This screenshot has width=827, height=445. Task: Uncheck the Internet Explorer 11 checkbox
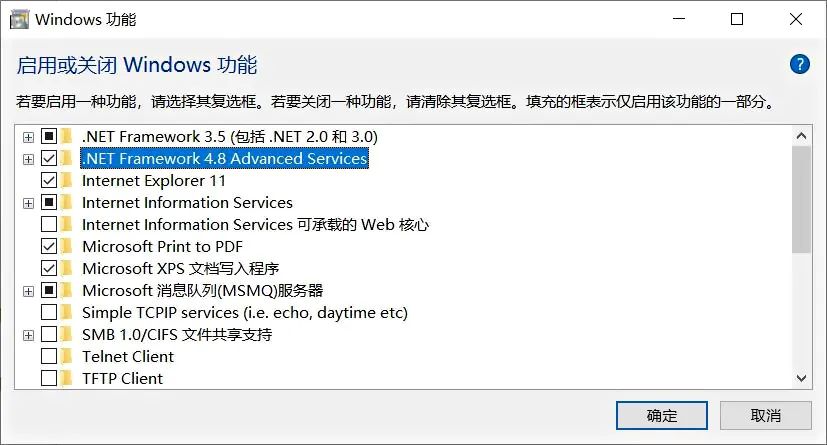coord(48,181)
